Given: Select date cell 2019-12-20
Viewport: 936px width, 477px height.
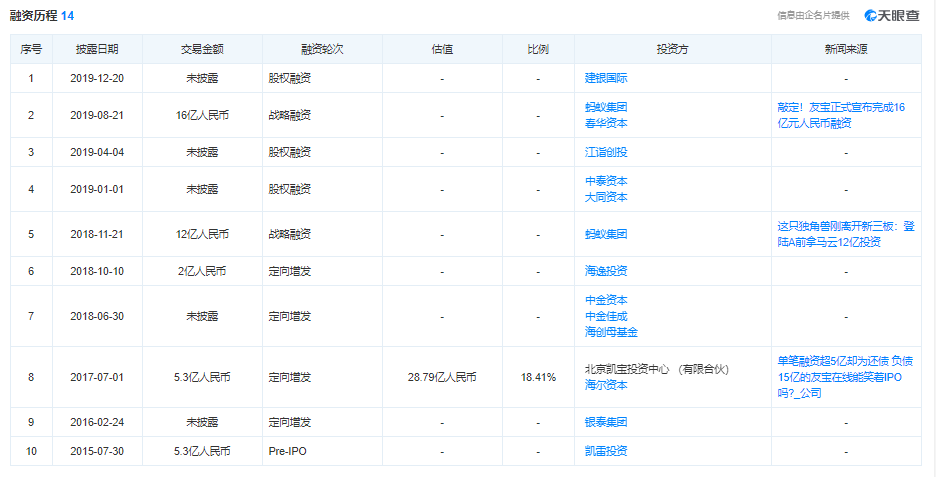Looking at the screenshot, I should pyautogui.click(x=97, y=78).
